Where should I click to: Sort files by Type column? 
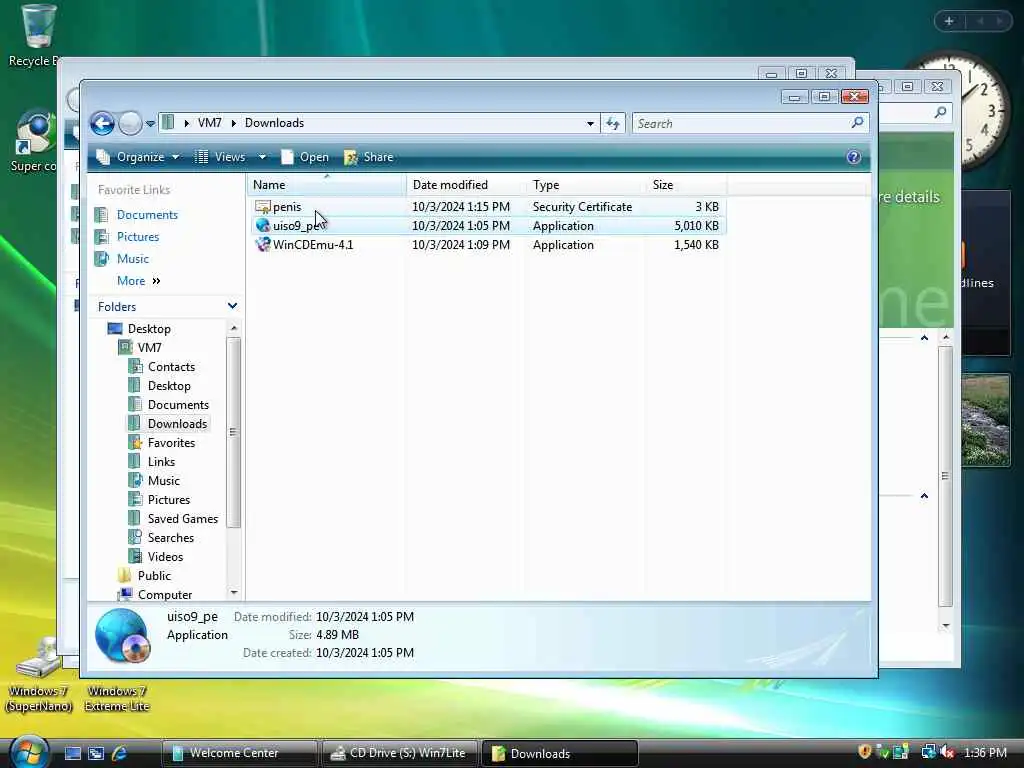585,185
